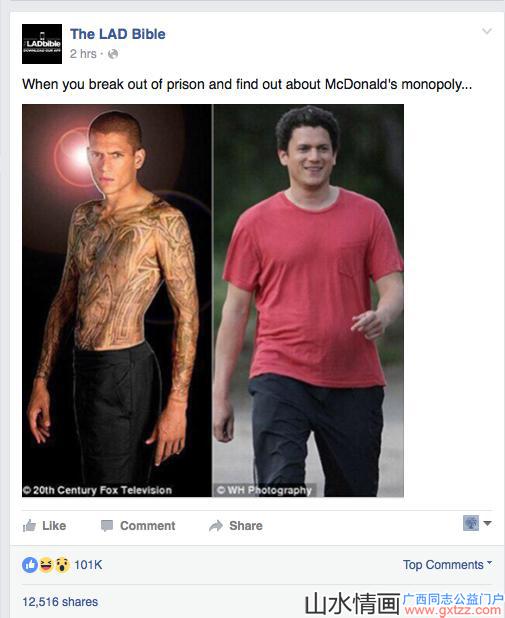Expand the post options chevron
This screenshot has width=505, height=618.
click(487, 31)
